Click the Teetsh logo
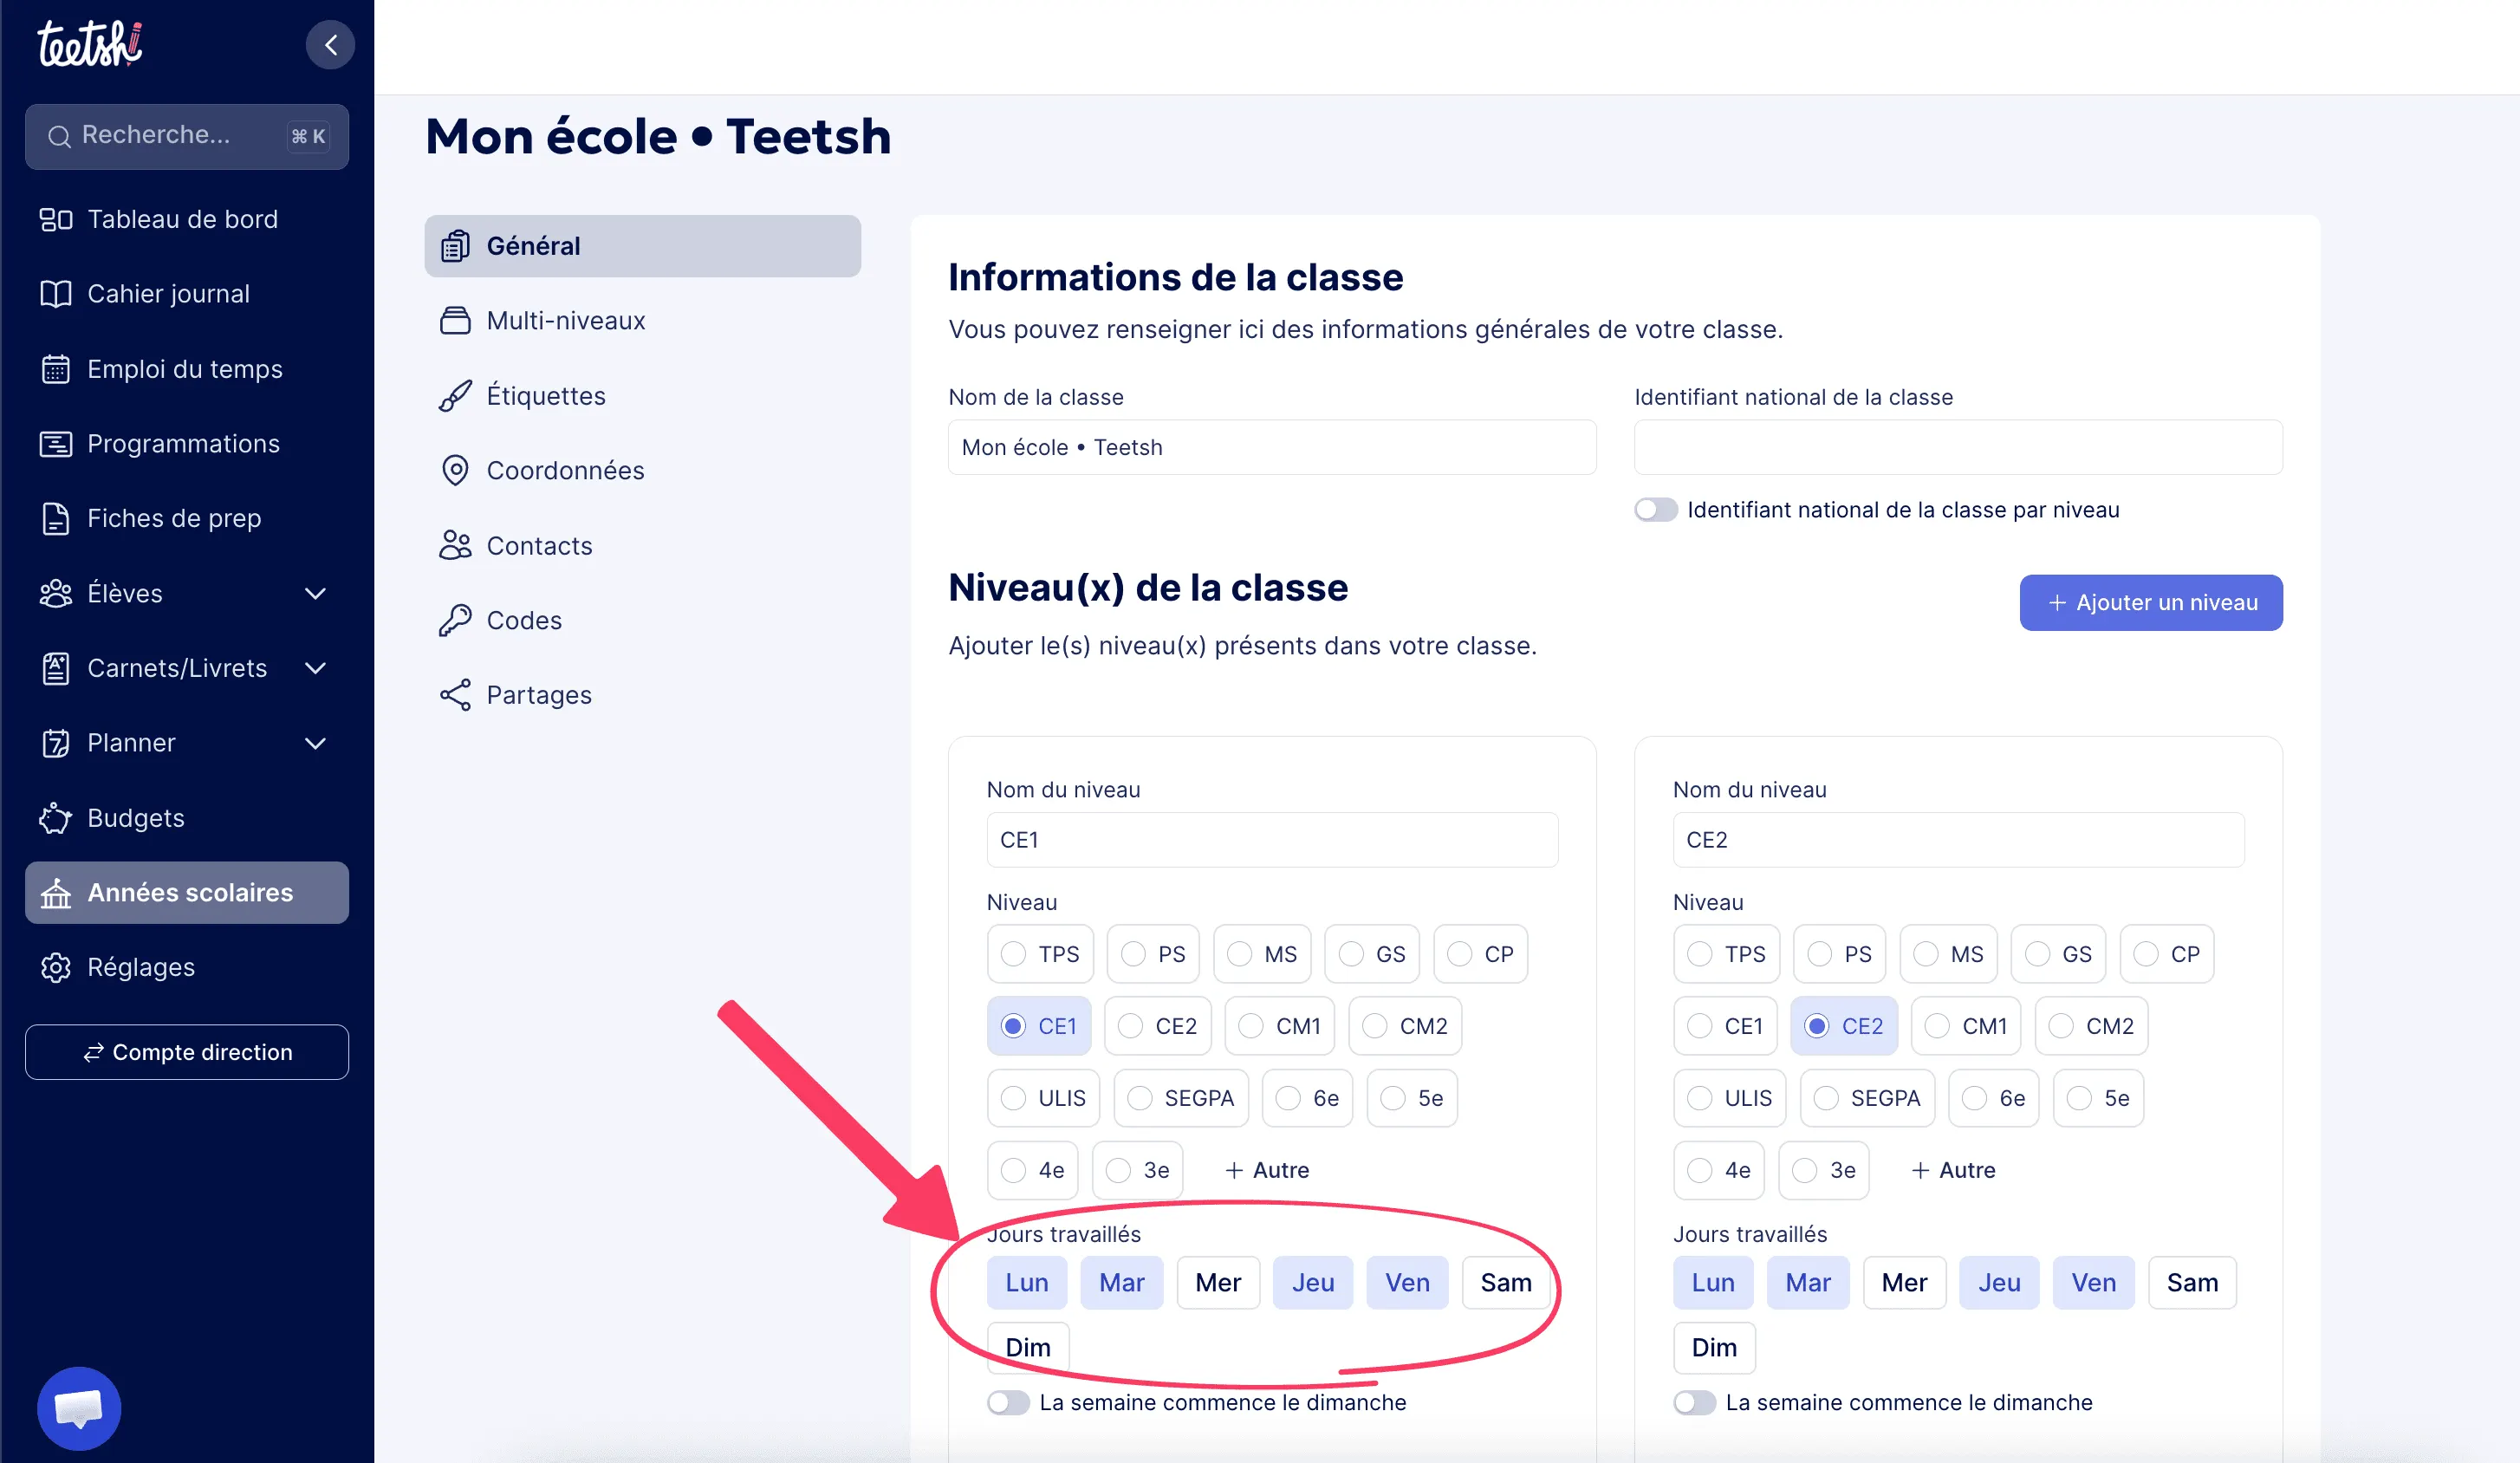 (90, 44)
